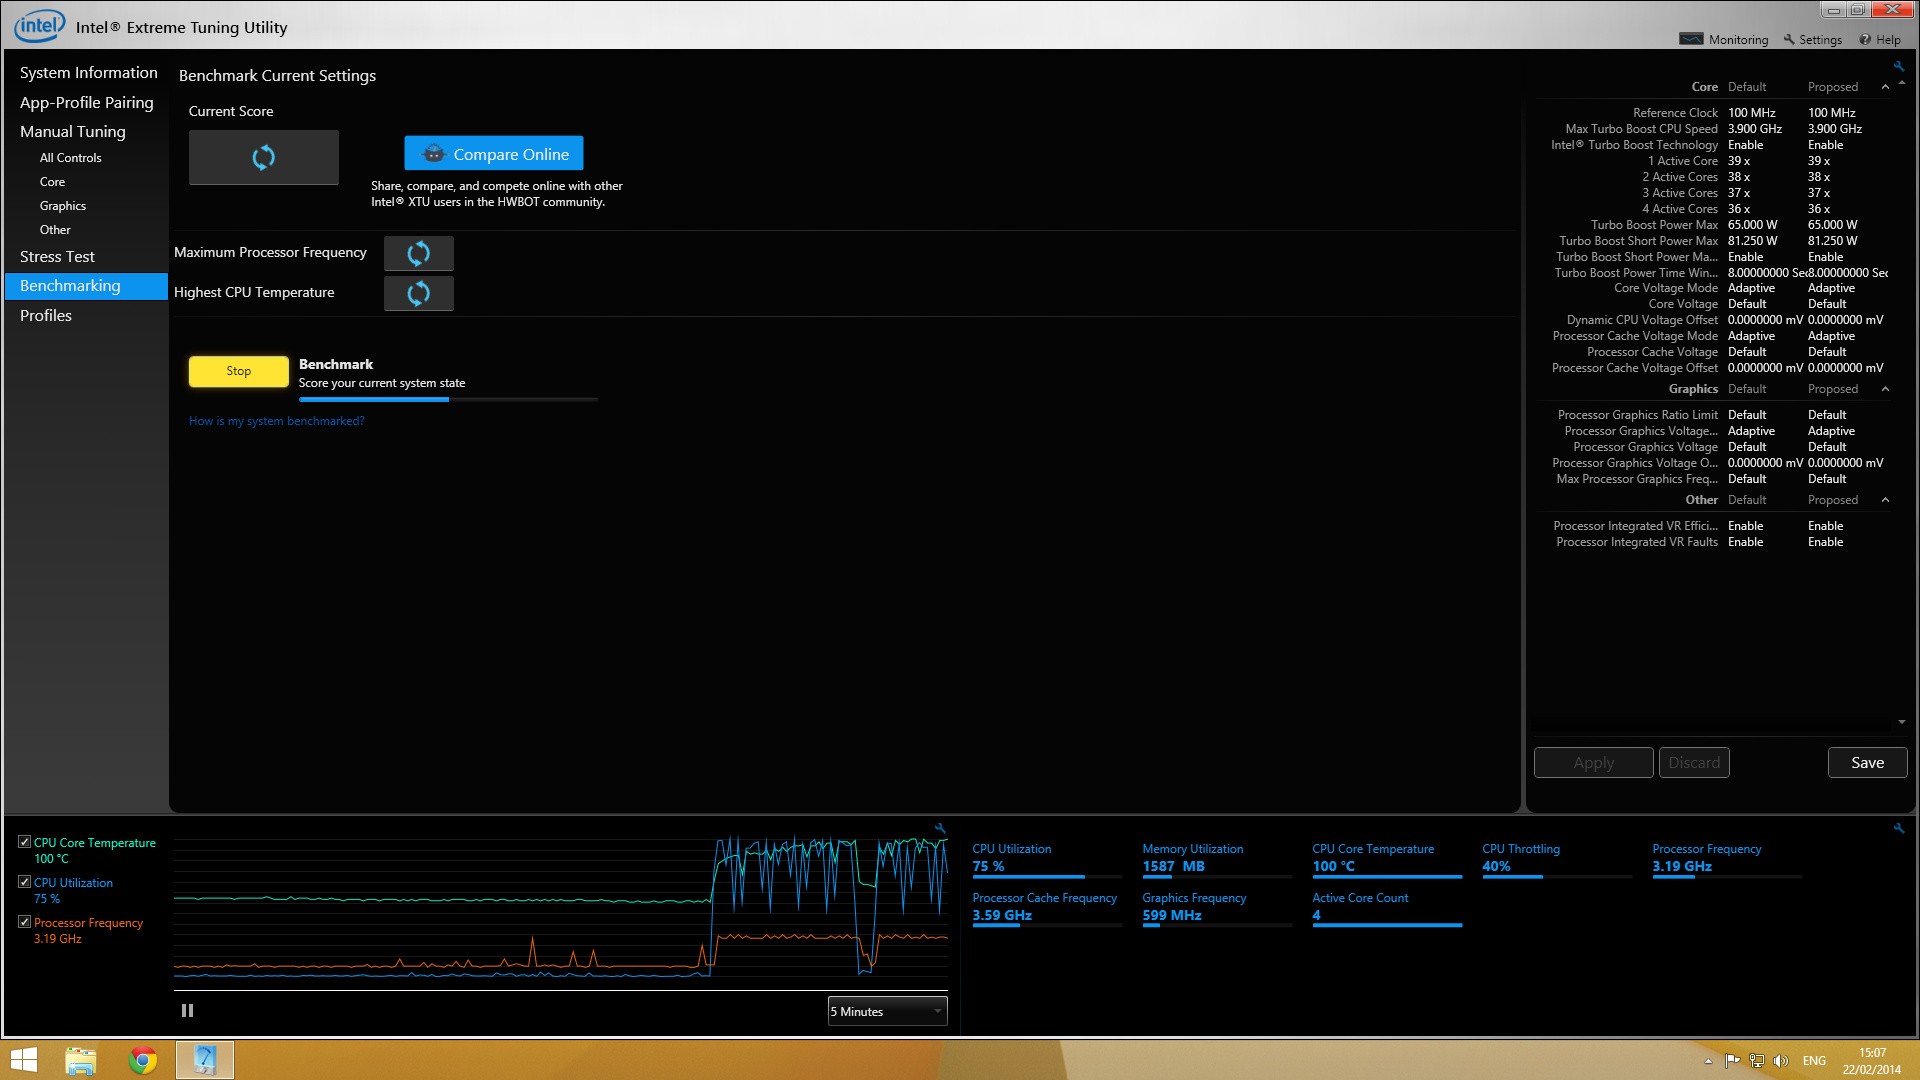Click the wrench icon above the Core settings panel
The height and width of the screenshot is (1080, 1920).
(1898, 66)
